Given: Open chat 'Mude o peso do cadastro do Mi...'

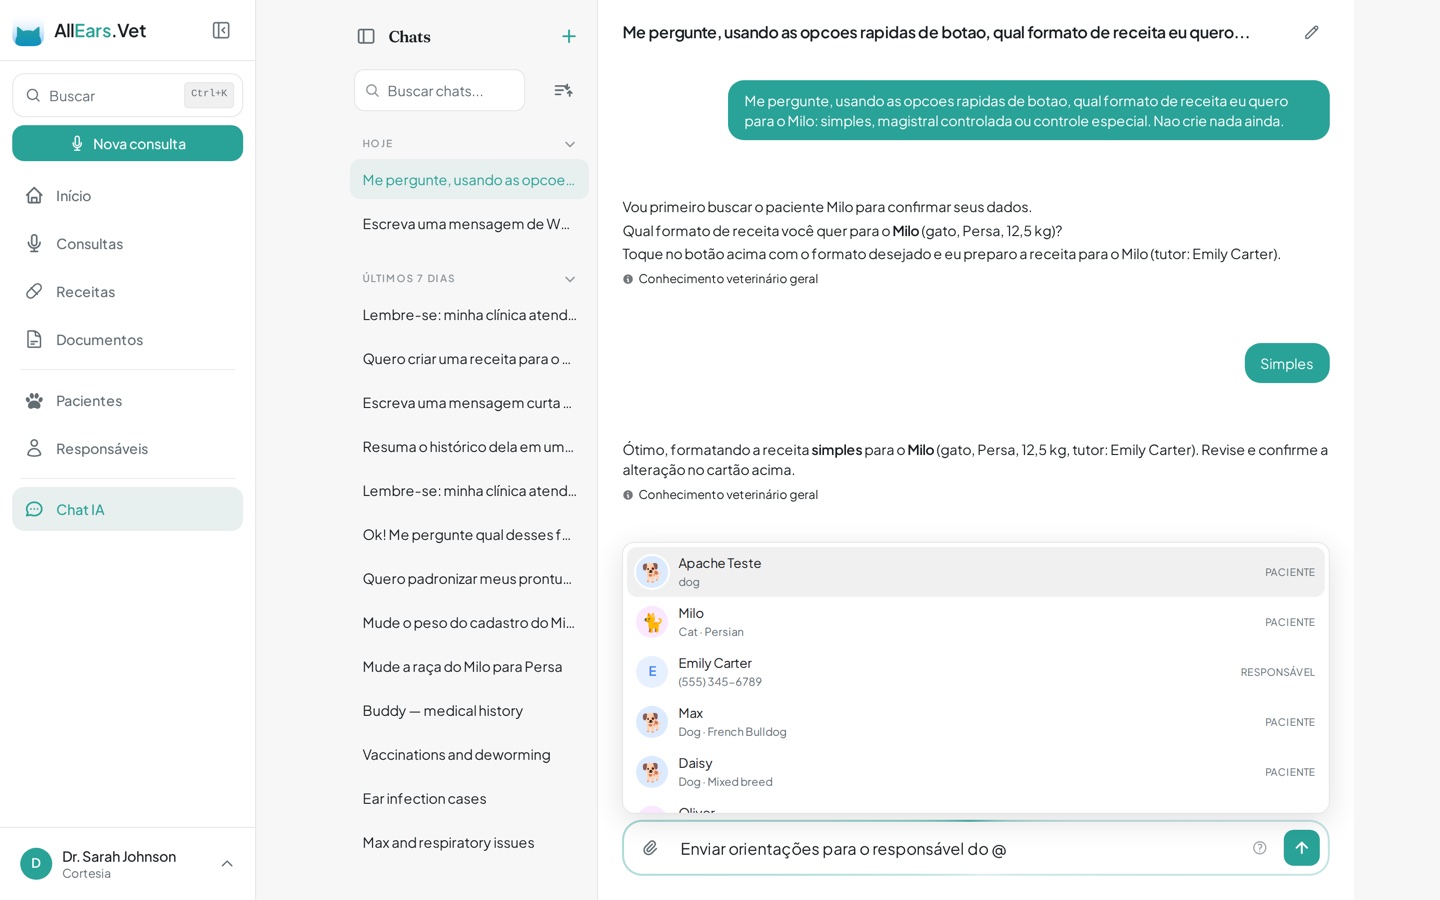Looking at the screenshot, I should [x=469, y=622].
